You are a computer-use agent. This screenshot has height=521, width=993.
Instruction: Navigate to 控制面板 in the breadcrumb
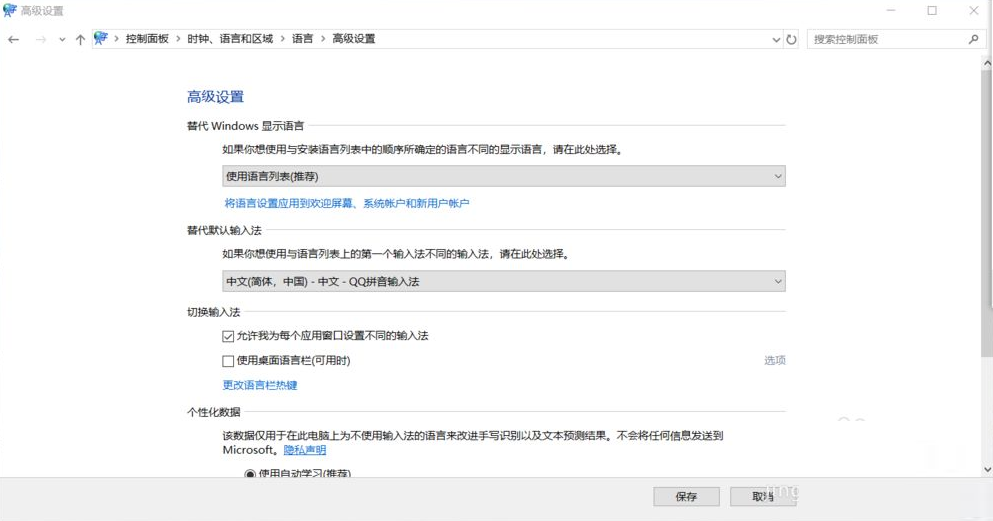[150, 39]
